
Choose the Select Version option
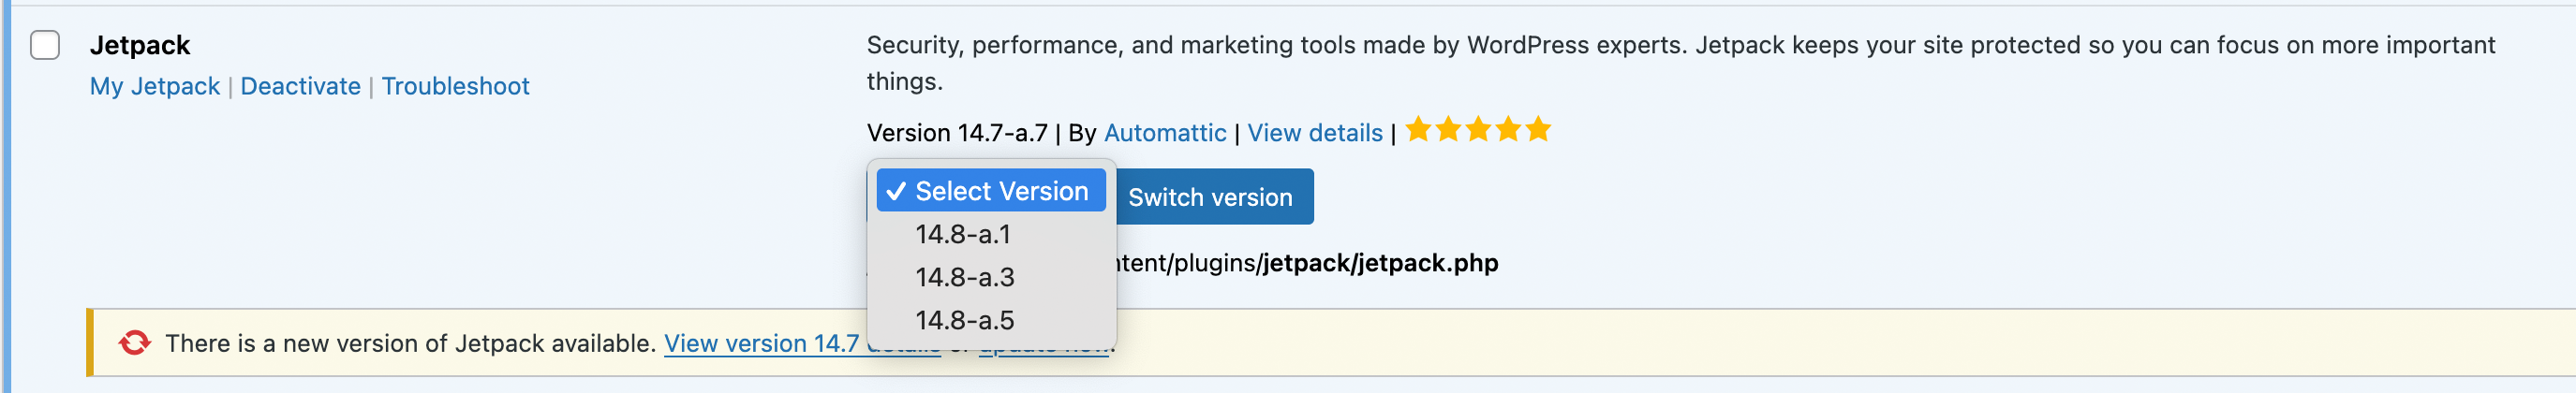click(x=991, y=191)
